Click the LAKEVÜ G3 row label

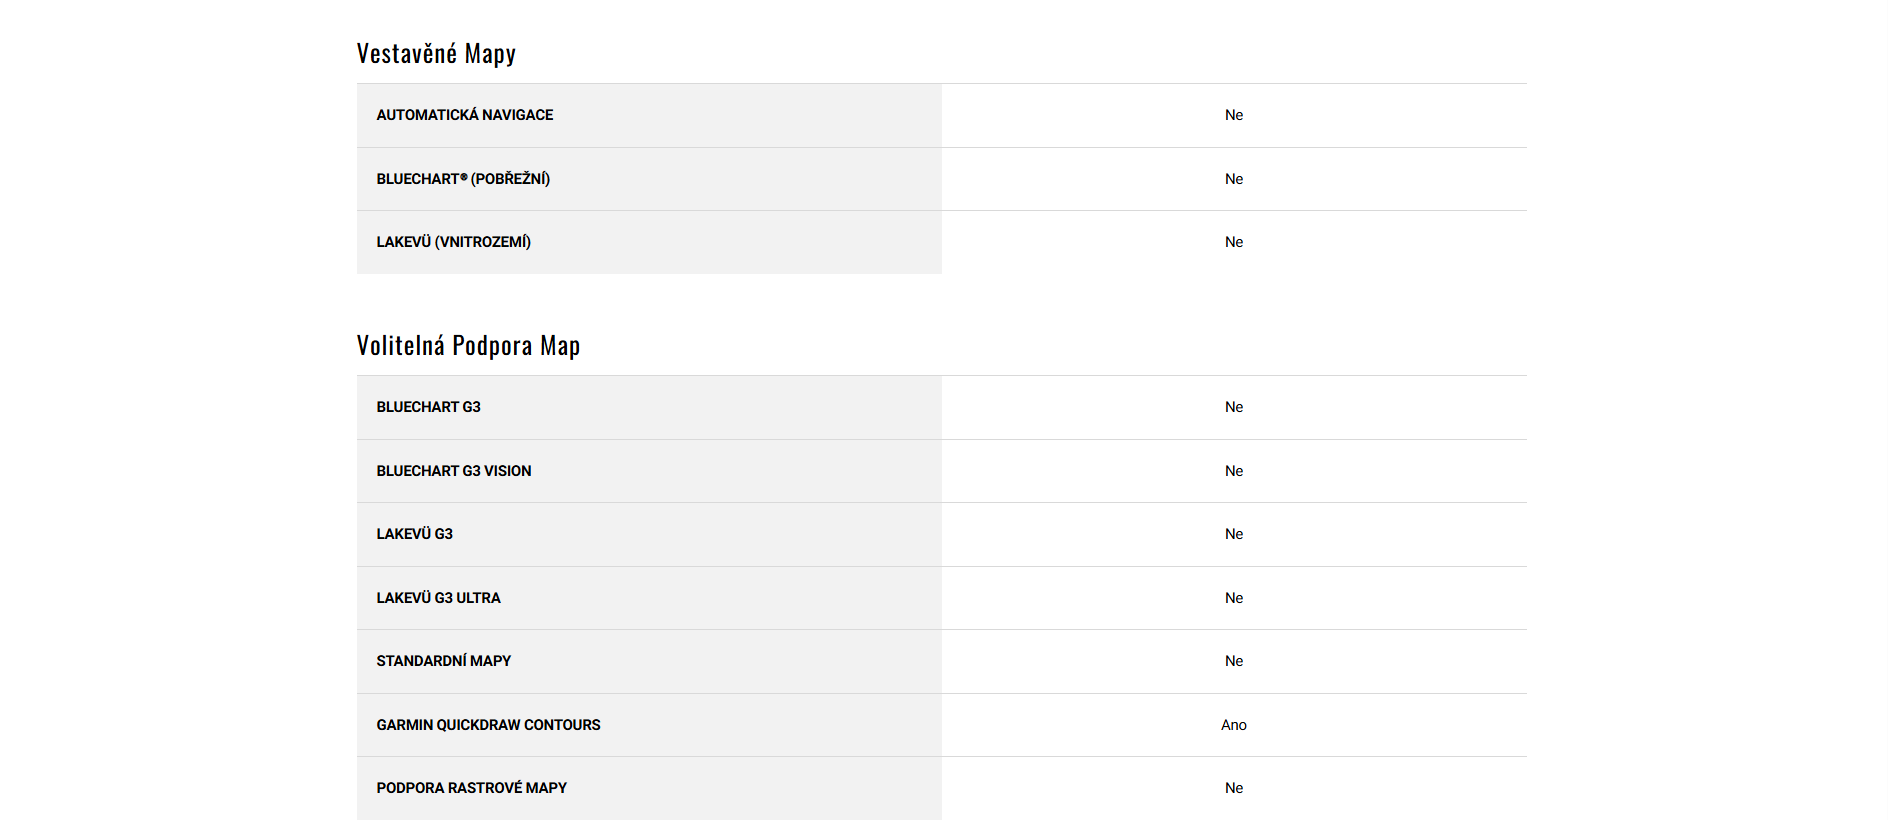click(x=415, y=534)
